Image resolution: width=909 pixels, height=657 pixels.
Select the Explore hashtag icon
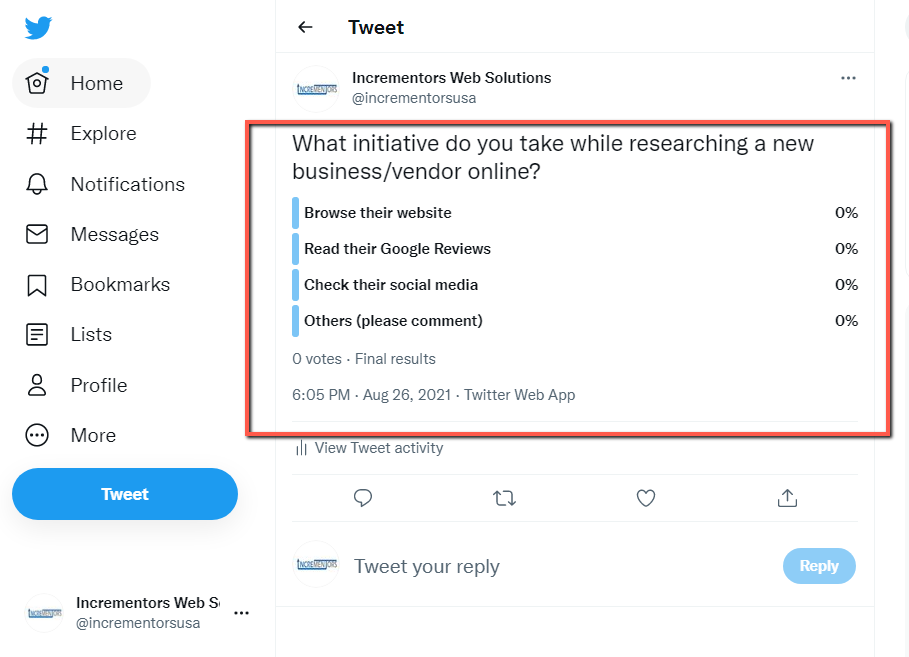point(103,133)
